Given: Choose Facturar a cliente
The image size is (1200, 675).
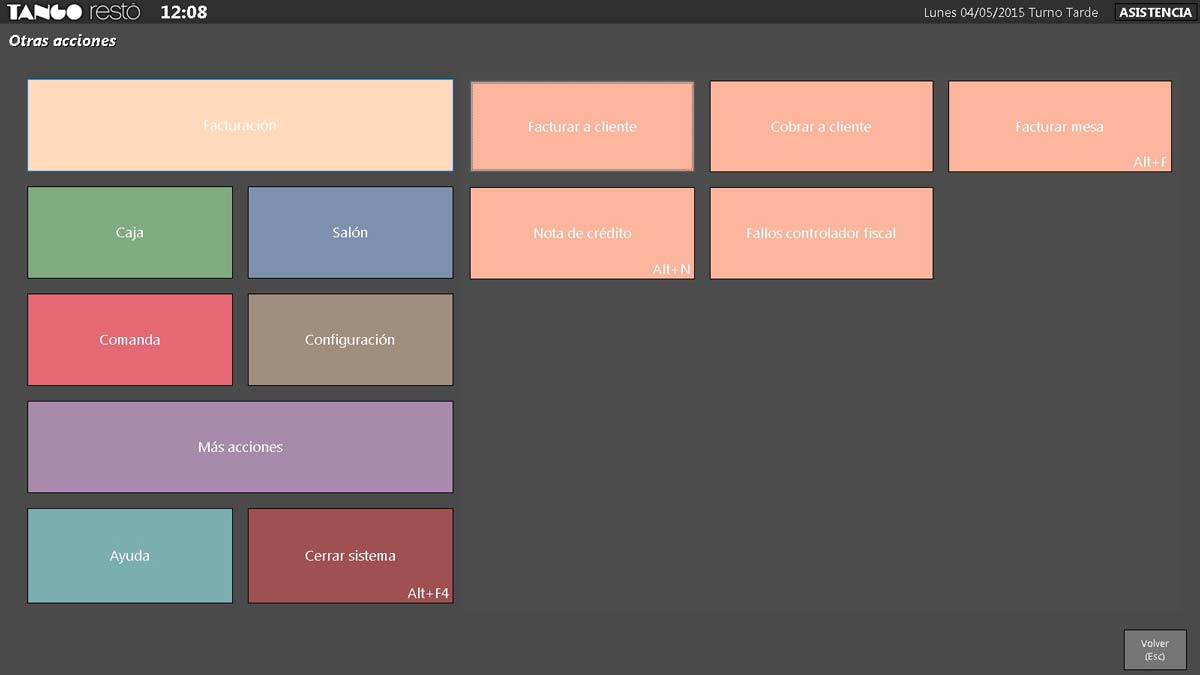Looking at the screenshot, I should [x=582, y=127].
